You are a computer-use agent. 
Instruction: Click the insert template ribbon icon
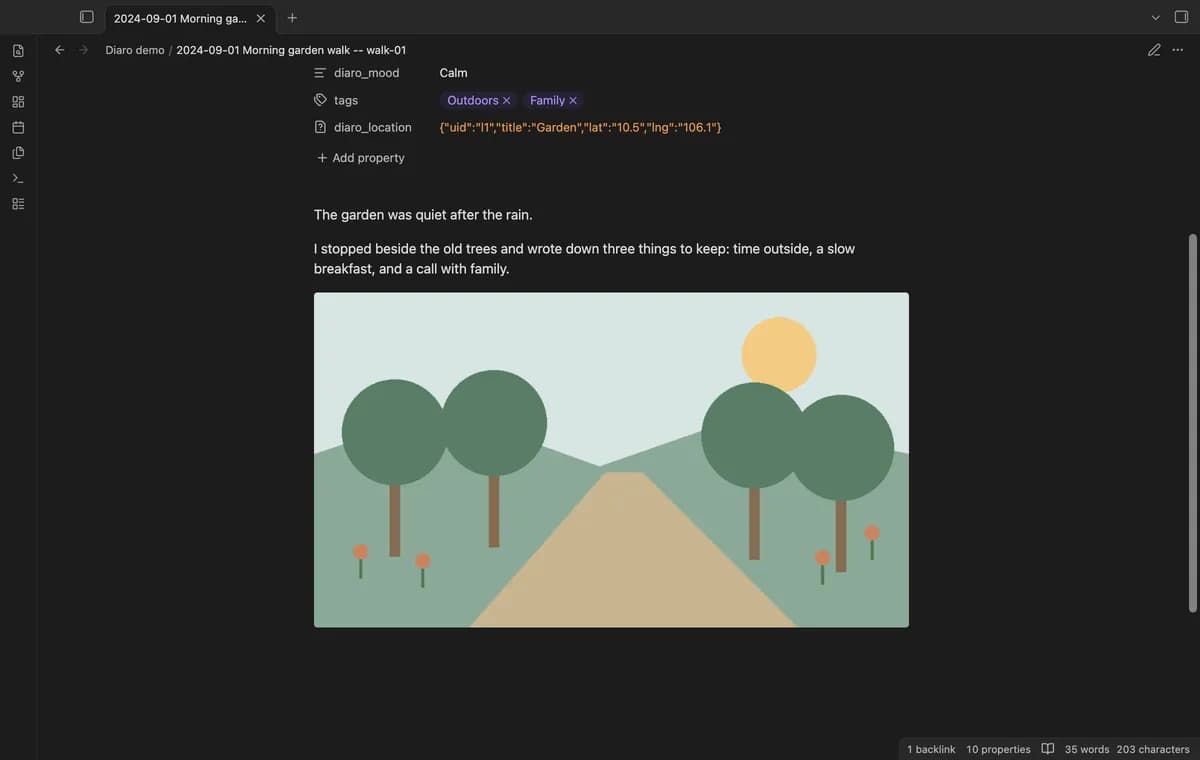pos(18,153)
